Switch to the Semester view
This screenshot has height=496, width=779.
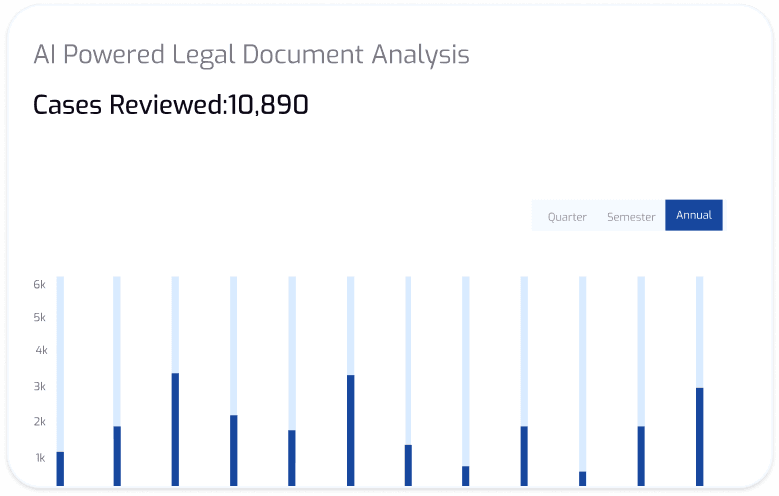point(631,217)
